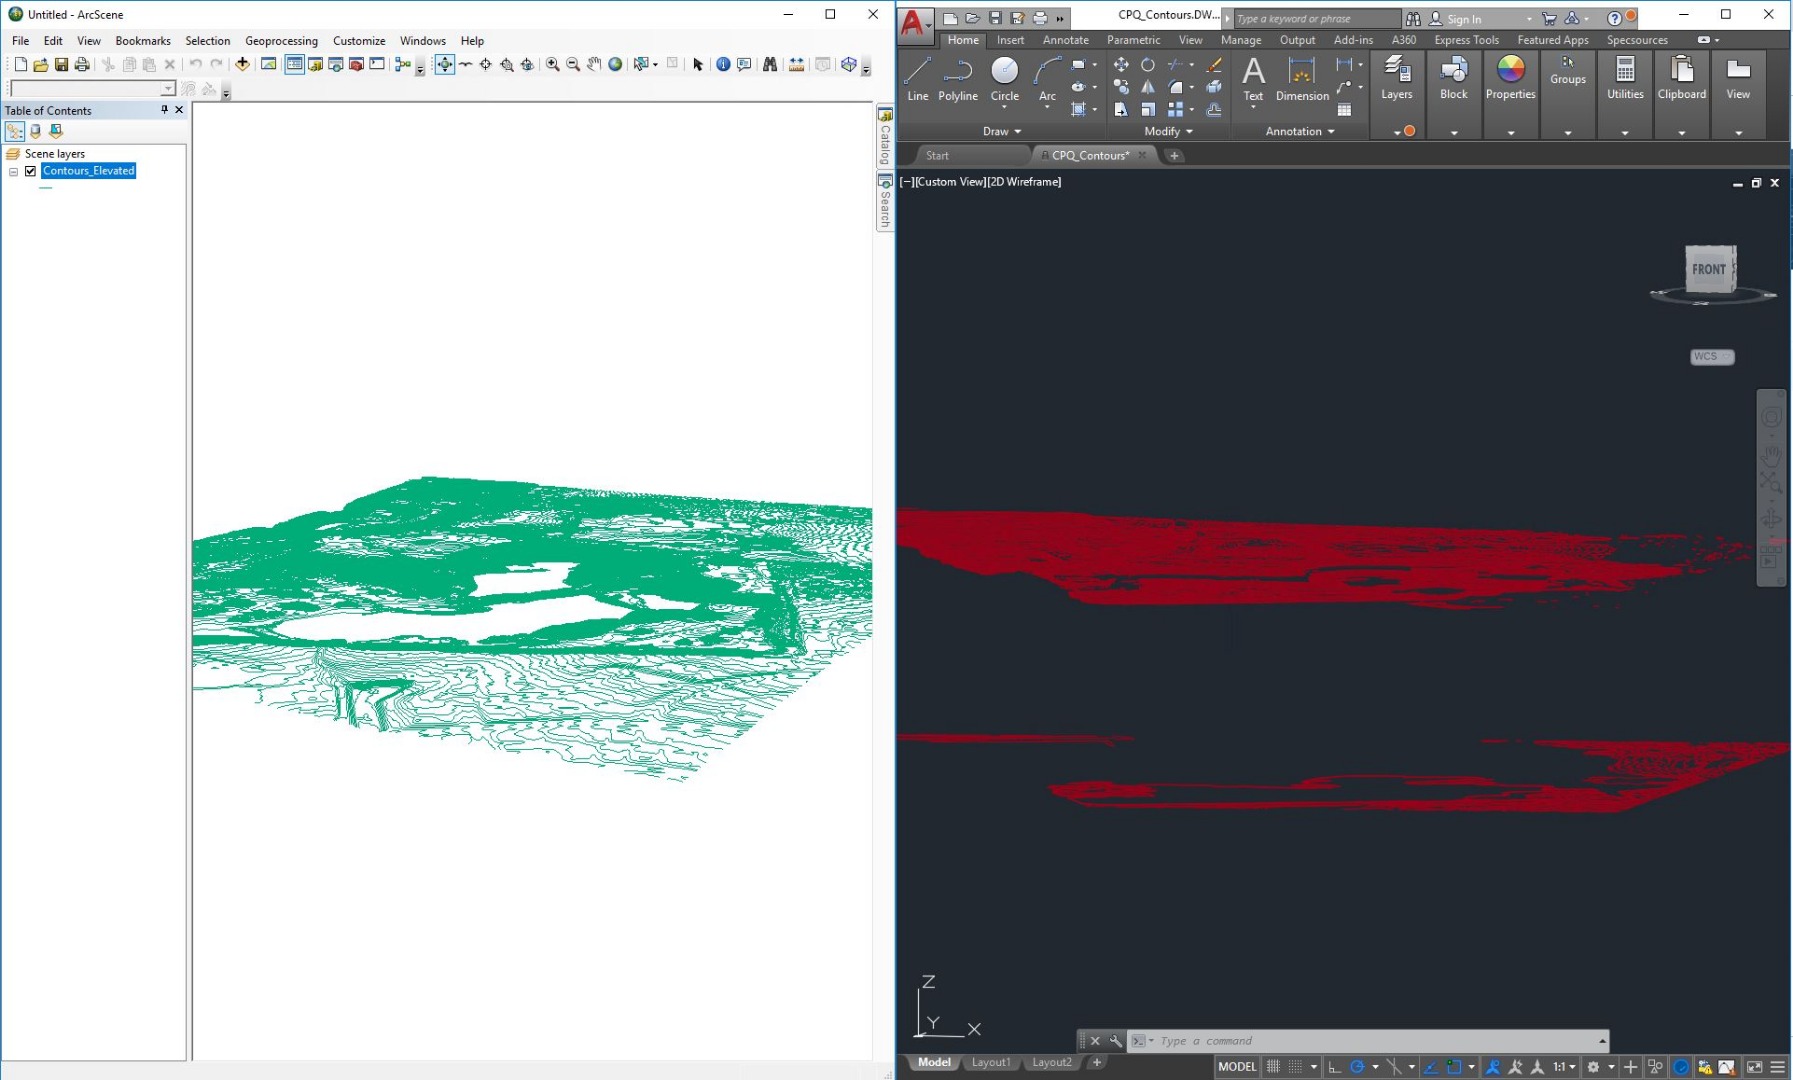The height and width of the screenshot is (1080, 1793).
Task: Expand the Annotation panel dropdown
Action: 1300,131
